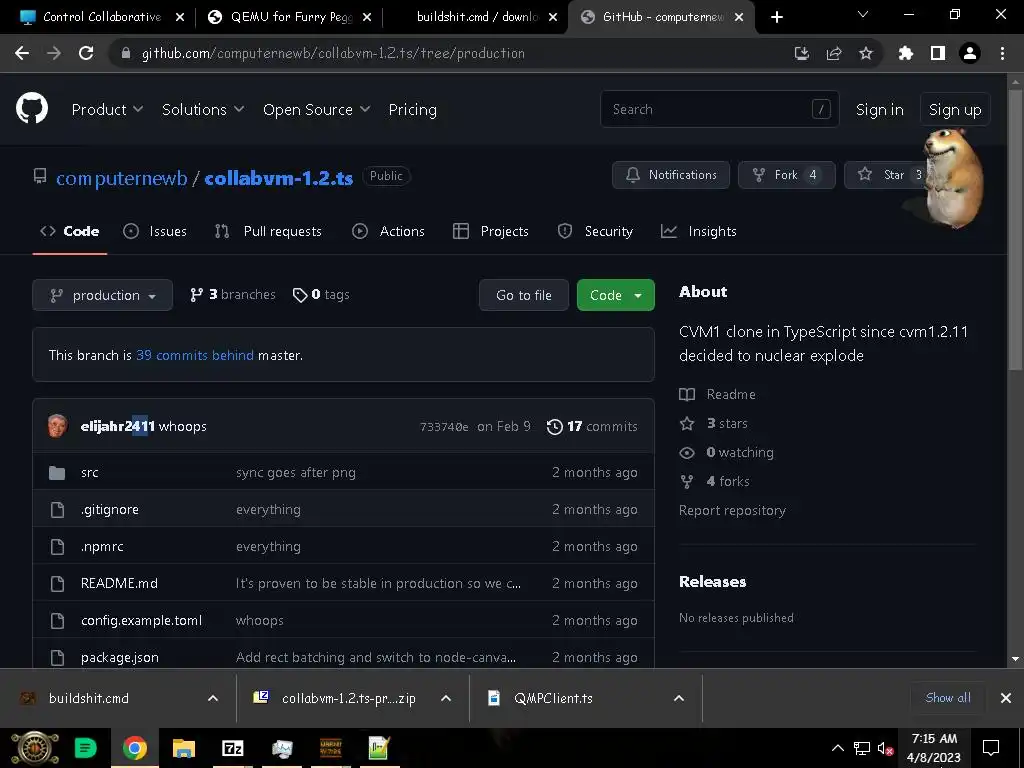Open the notifications center icon
This screenshot has width=1024, height=768.
coord(991,748)
